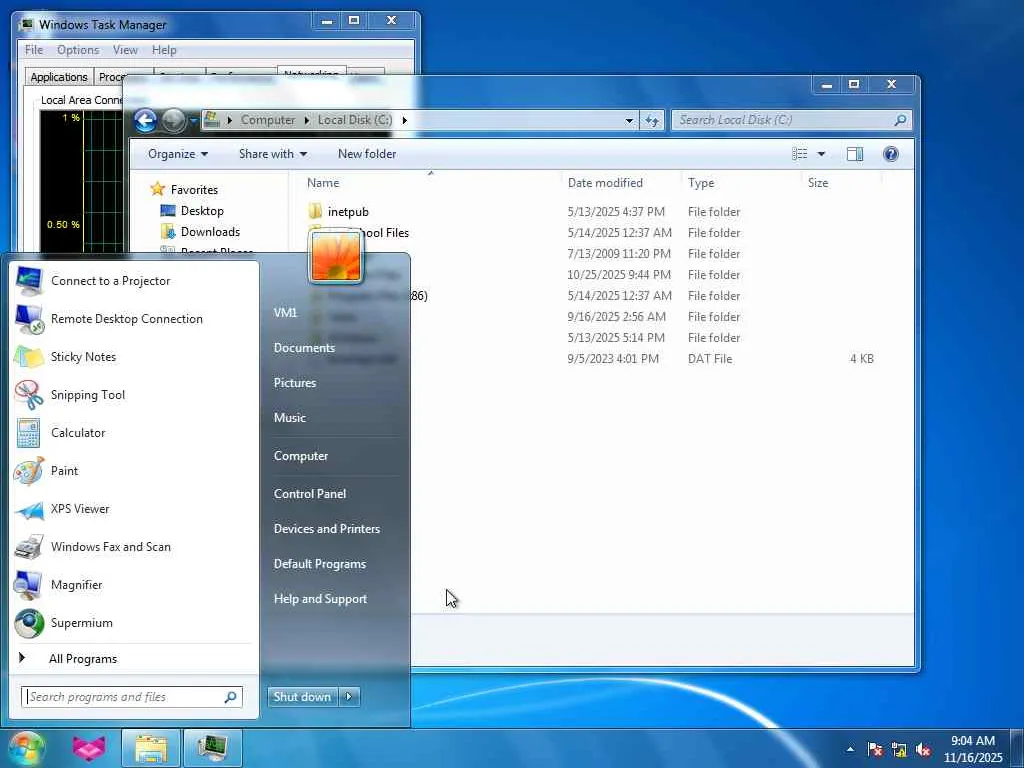
Task: Click the Explorer Forward arrow button
Action: 173,120
